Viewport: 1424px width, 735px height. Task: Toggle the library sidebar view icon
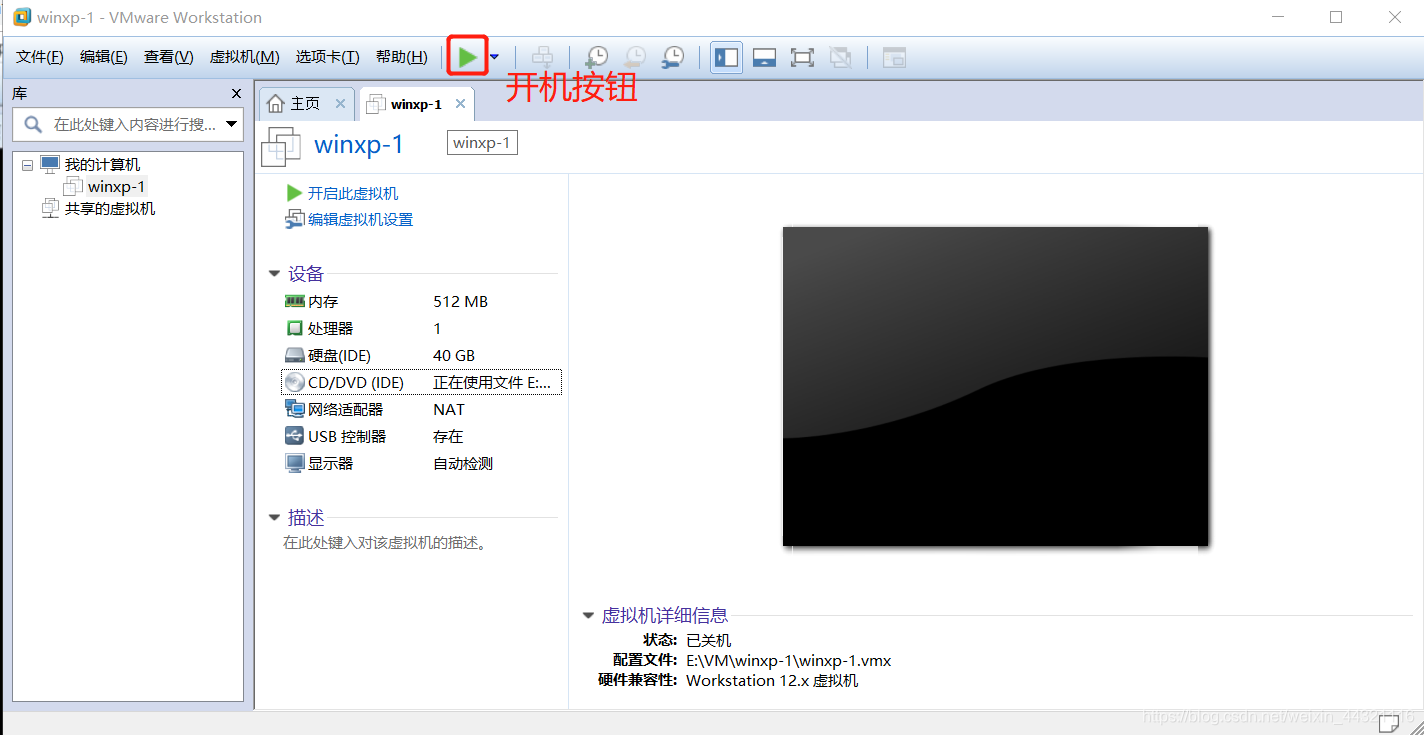(727, 57)
